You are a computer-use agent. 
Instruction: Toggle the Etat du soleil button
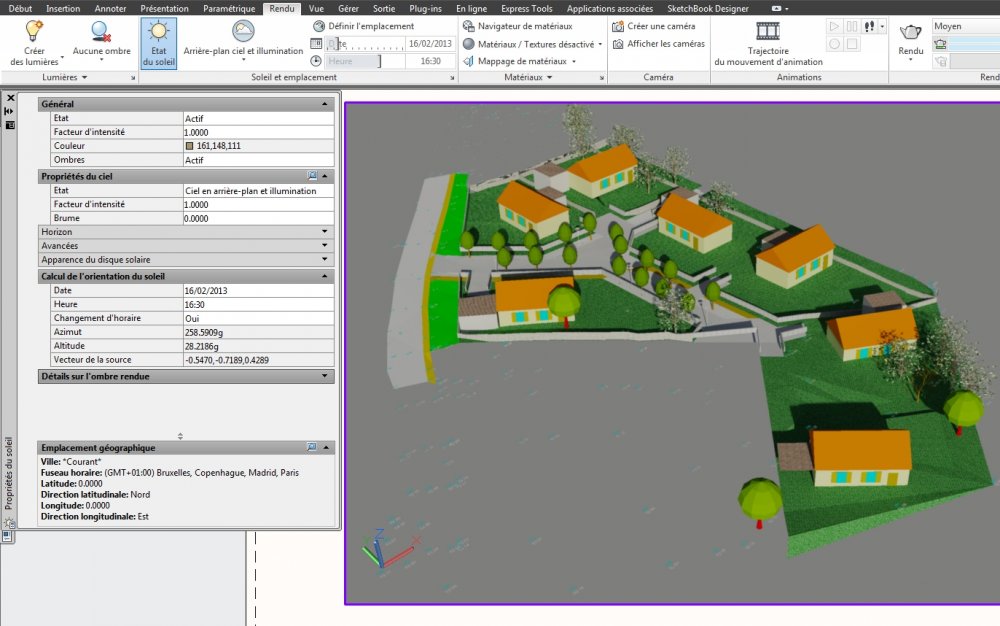(158, 43)
